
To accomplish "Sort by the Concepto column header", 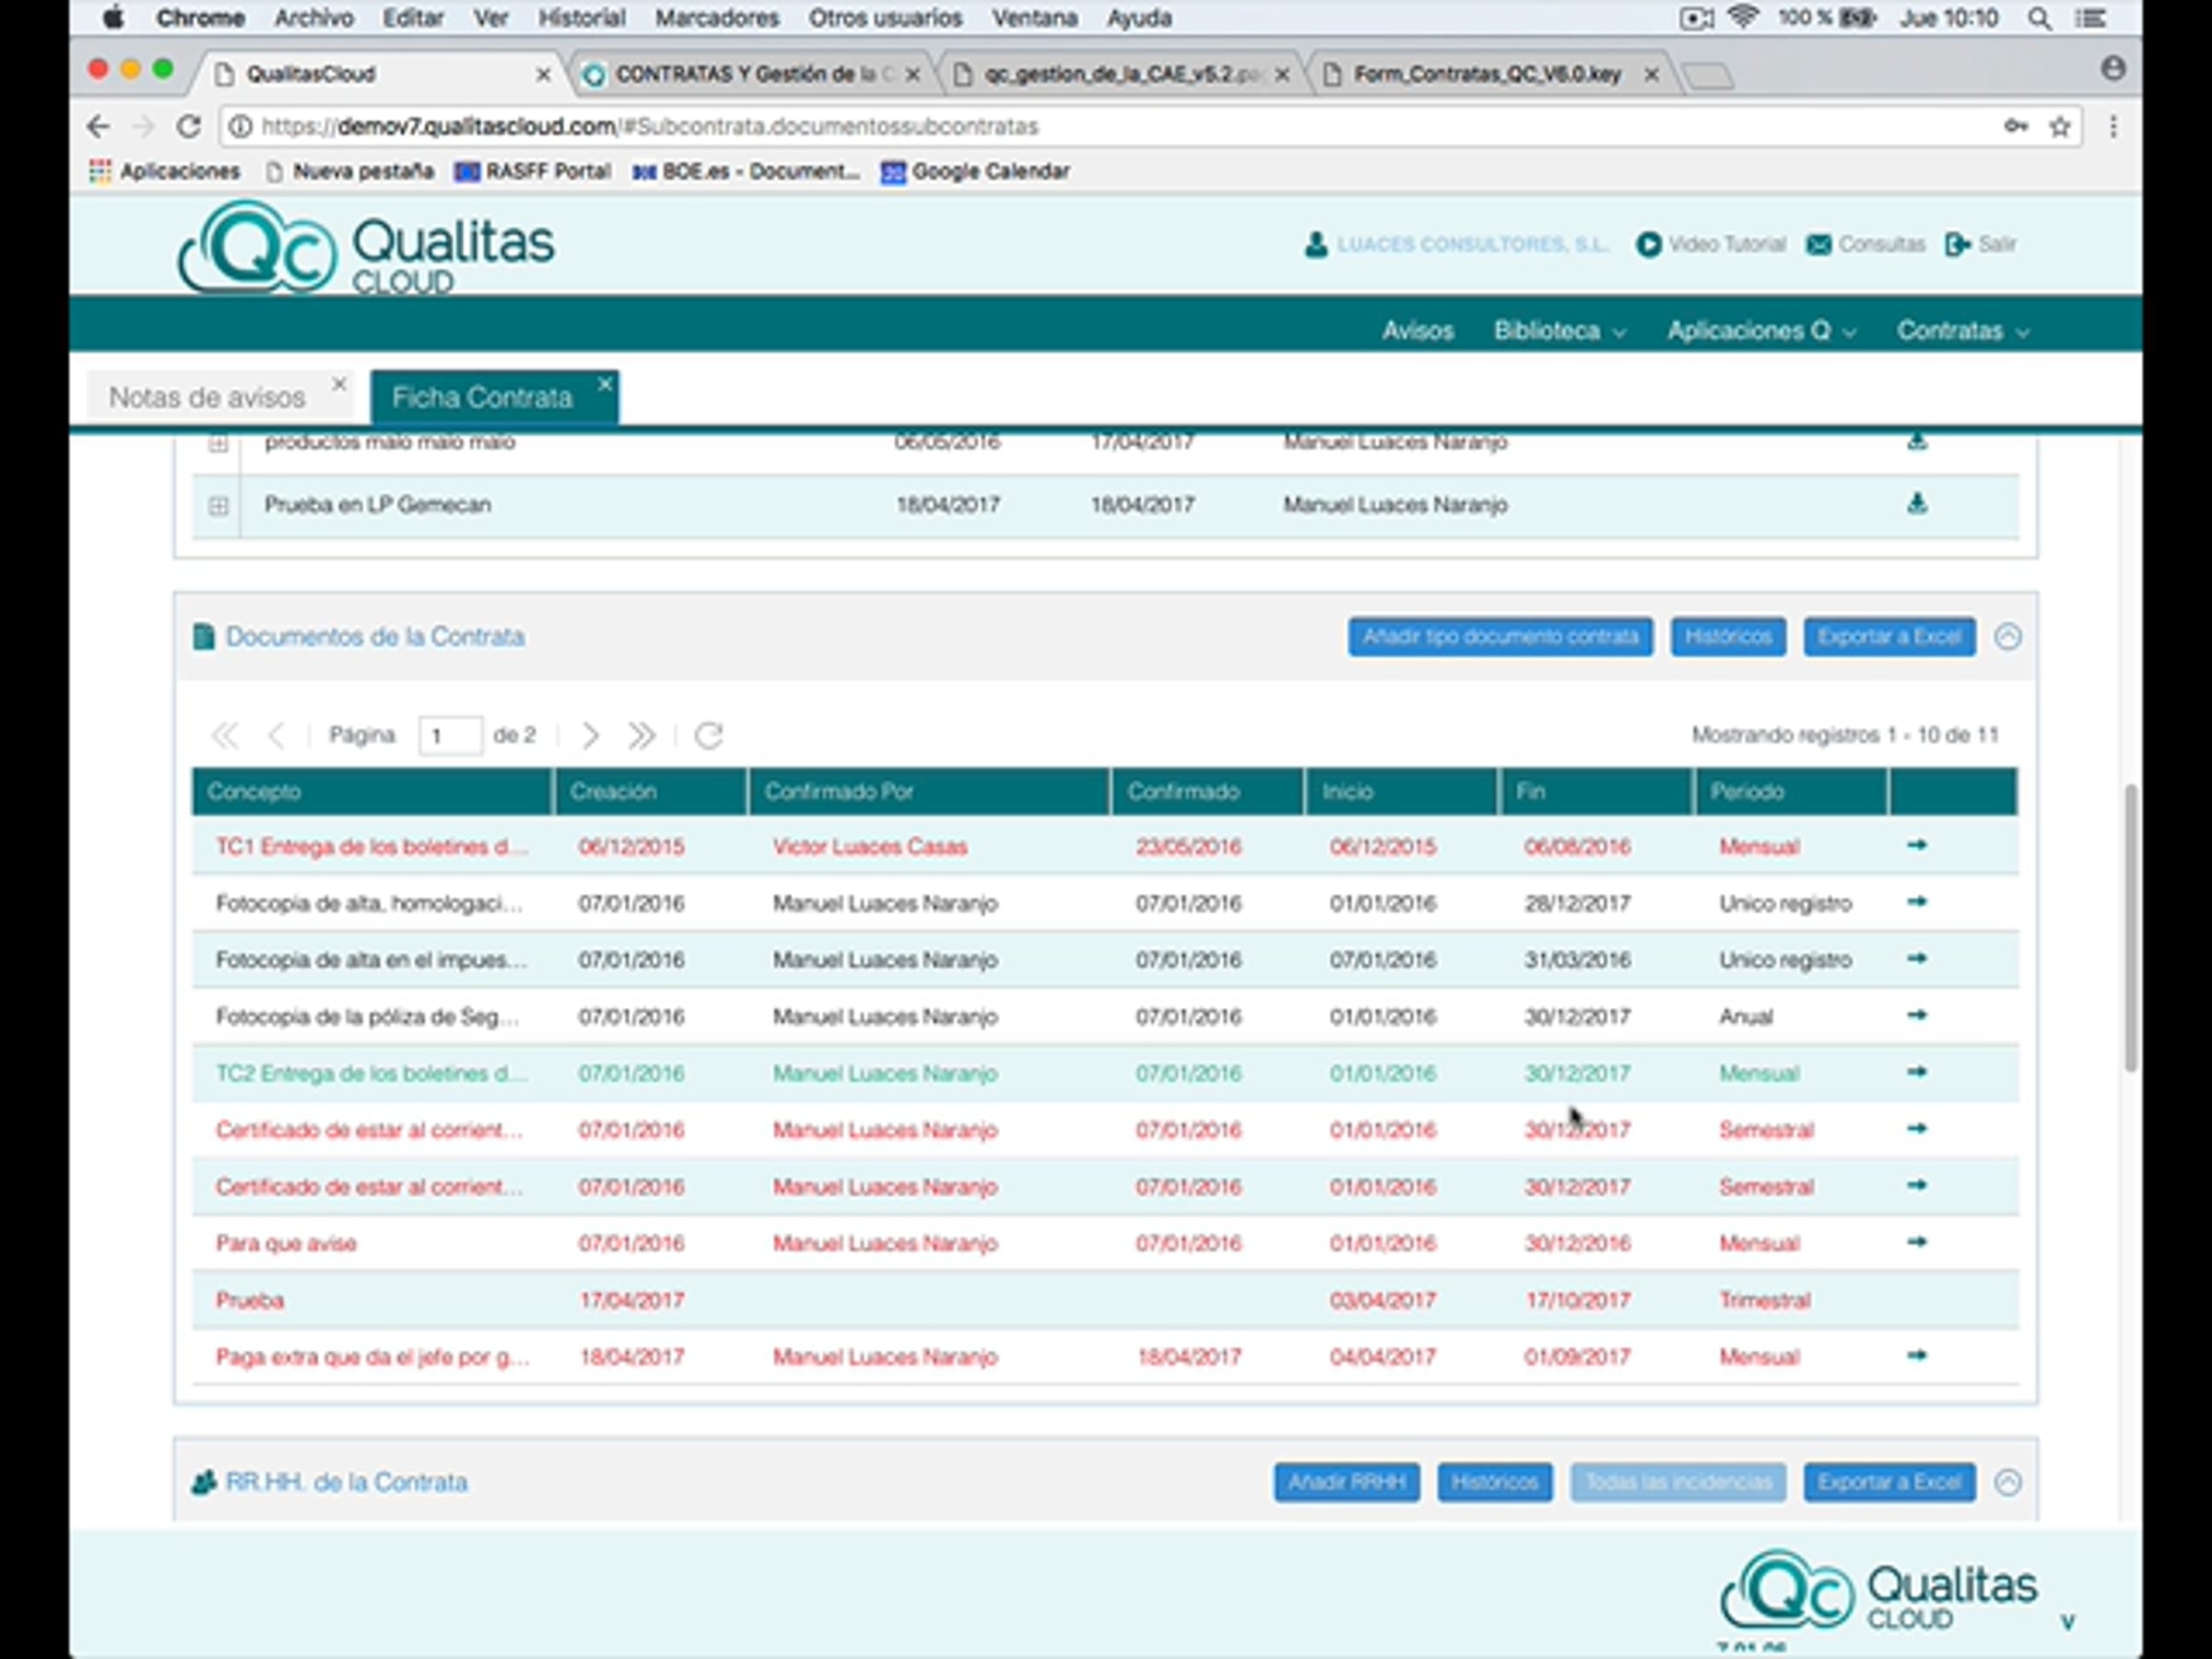I will 372,792.
